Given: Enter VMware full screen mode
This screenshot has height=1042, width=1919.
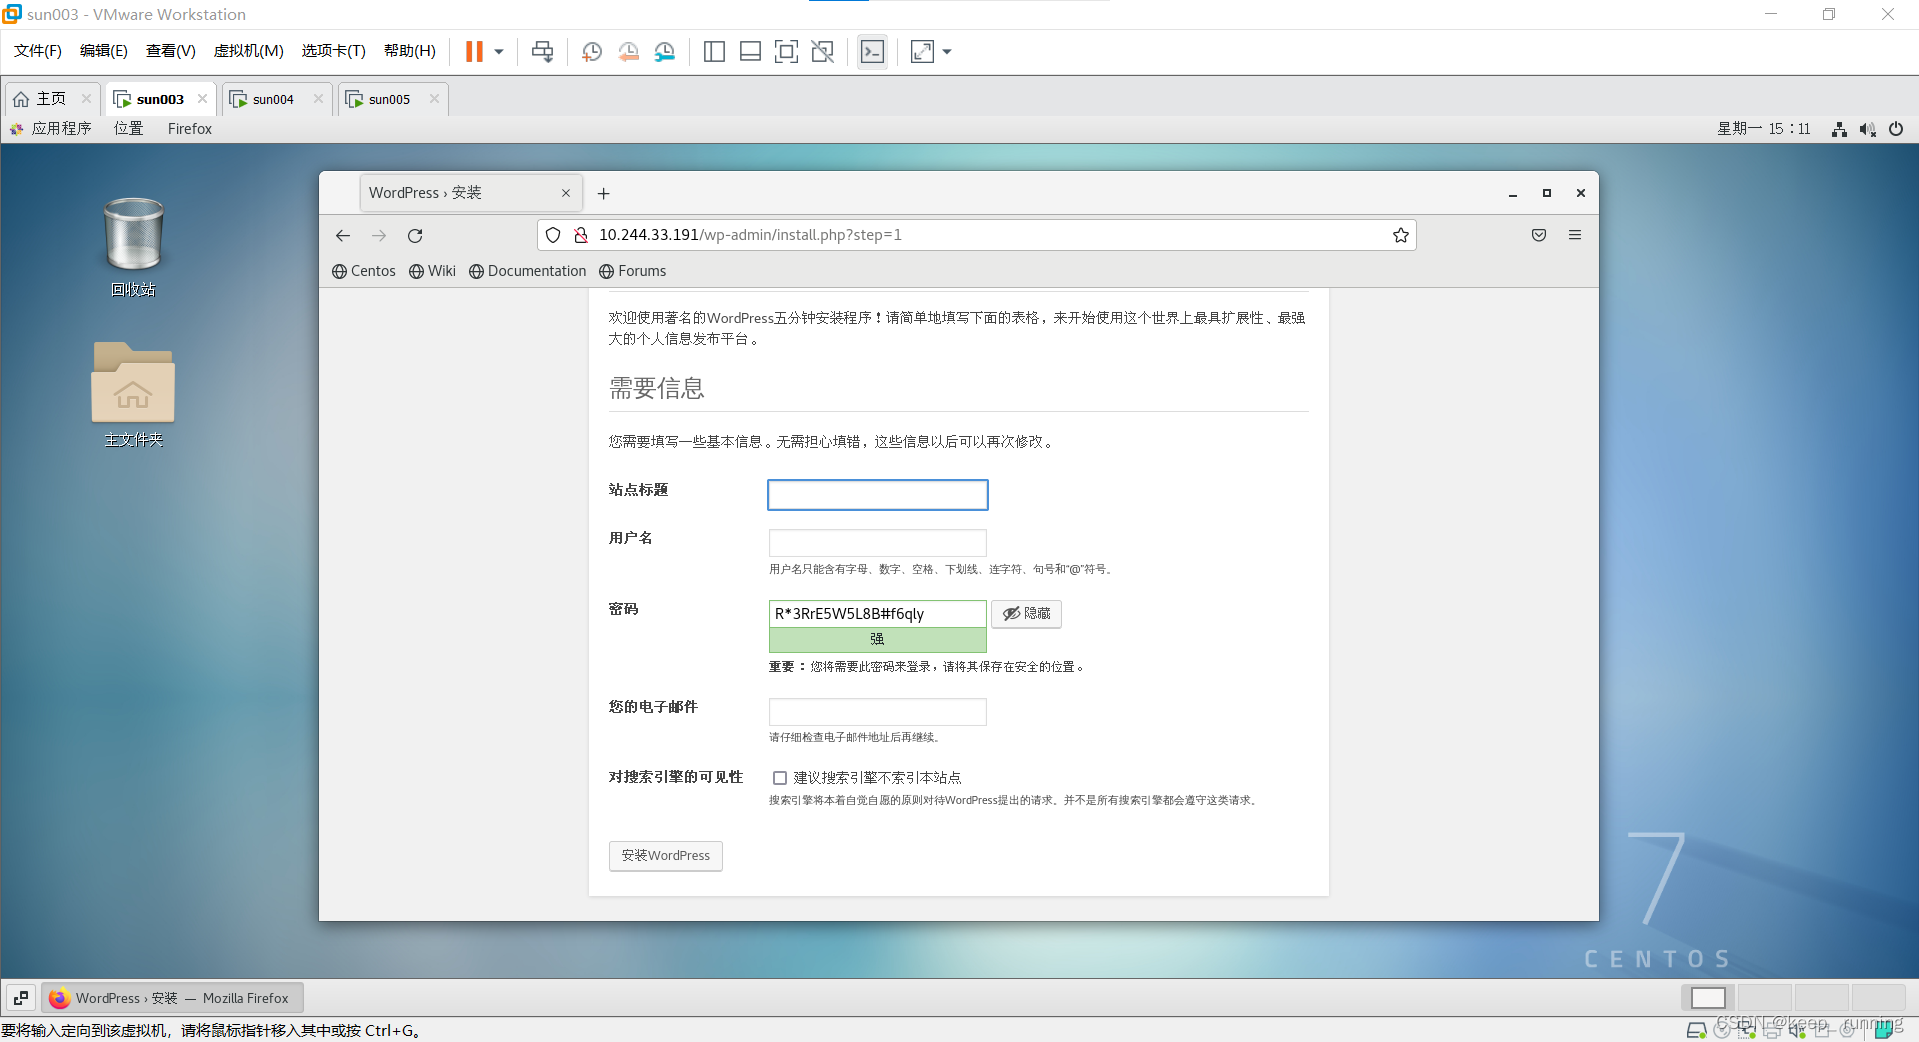Looking at the screenshot, I should point(786,51).
